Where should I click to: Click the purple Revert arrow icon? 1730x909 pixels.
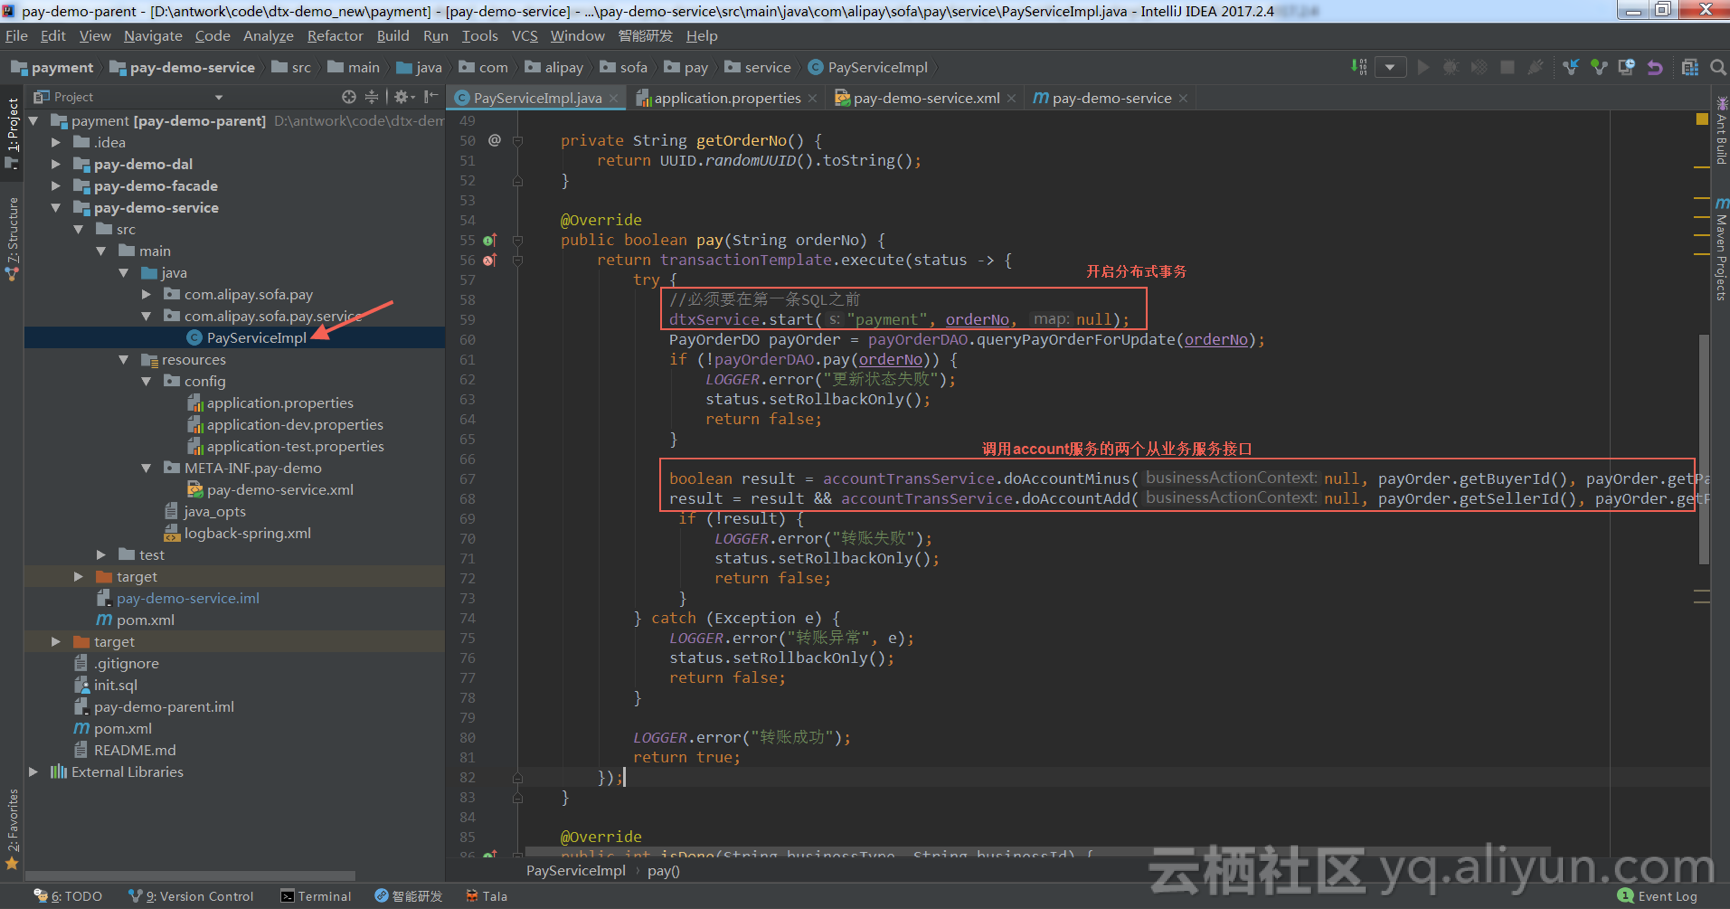pyautogui.click(x=1655, y=67)
